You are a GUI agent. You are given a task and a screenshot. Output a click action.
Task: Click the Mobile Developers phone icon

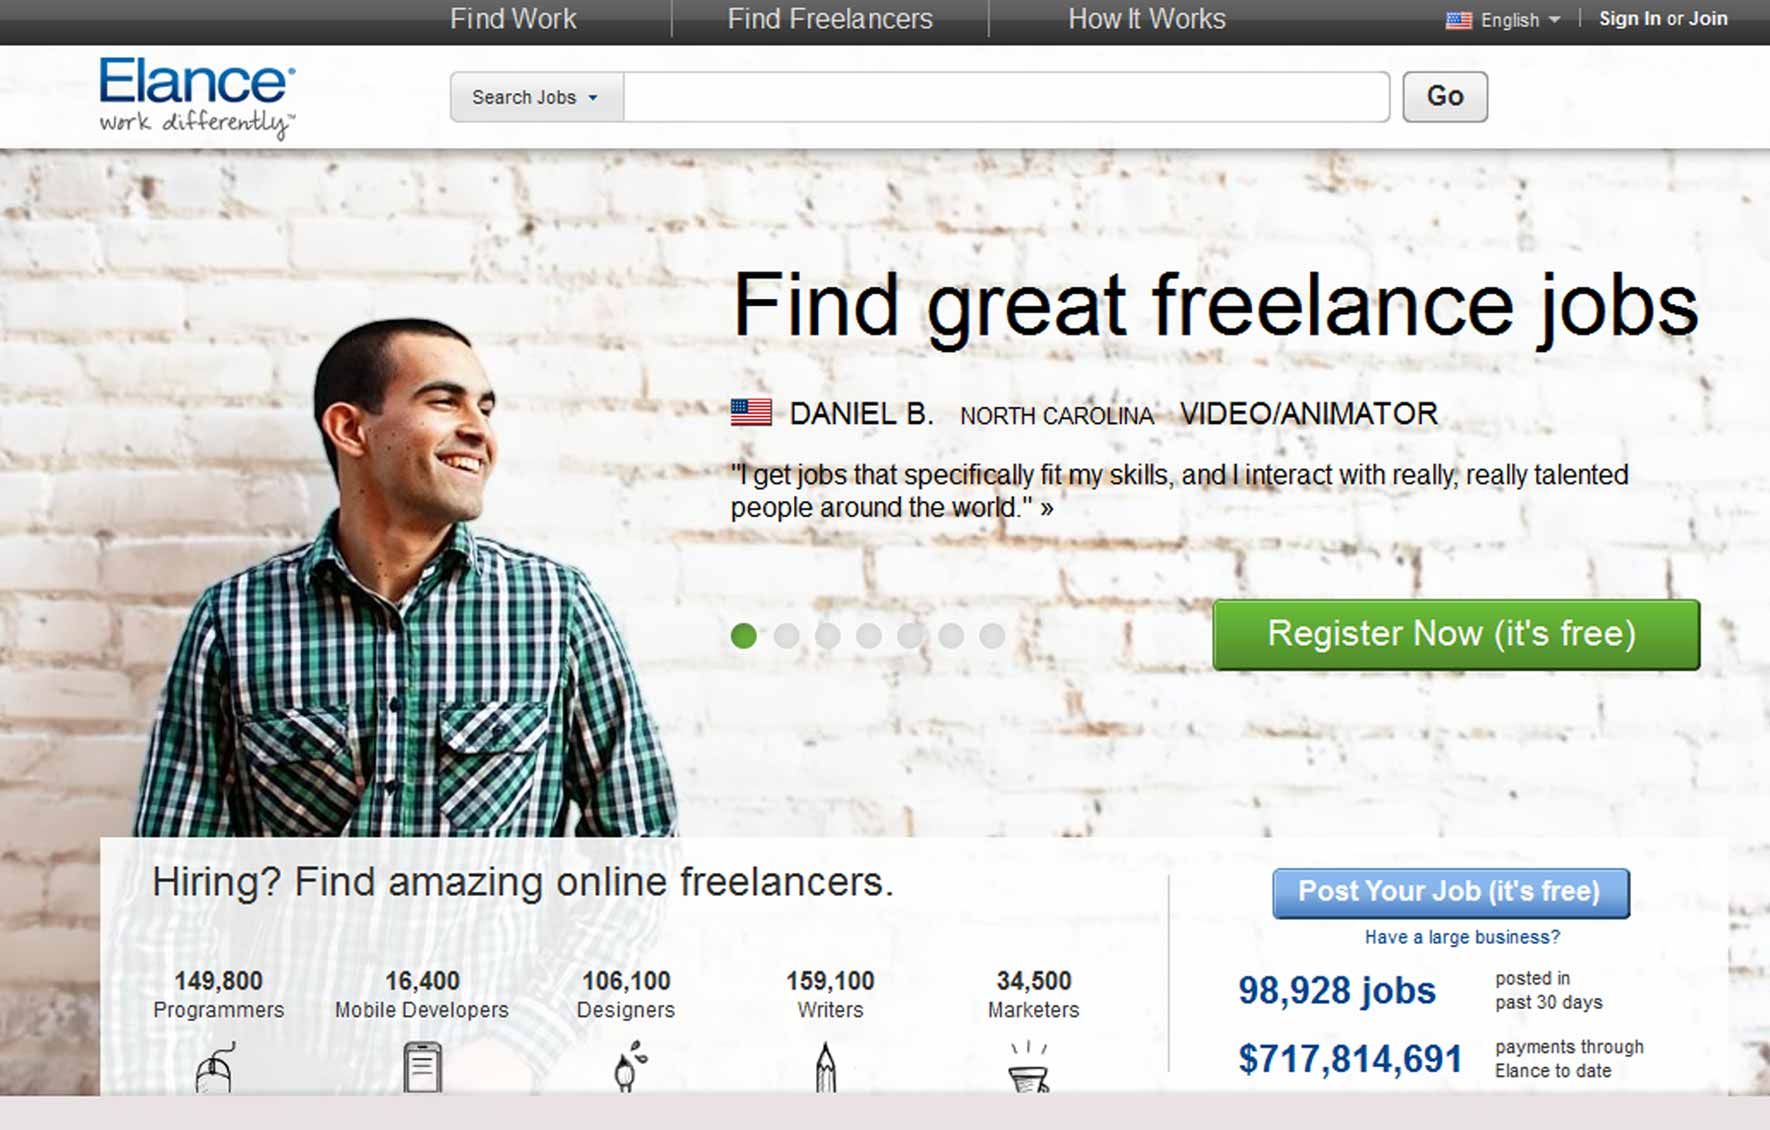422,1067
